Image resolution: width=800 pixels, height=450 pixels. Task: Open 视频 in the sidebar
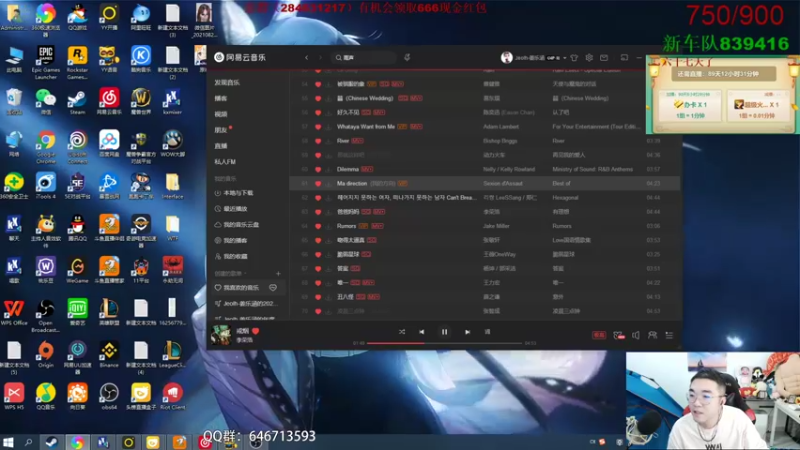click(x=221, y=114)
